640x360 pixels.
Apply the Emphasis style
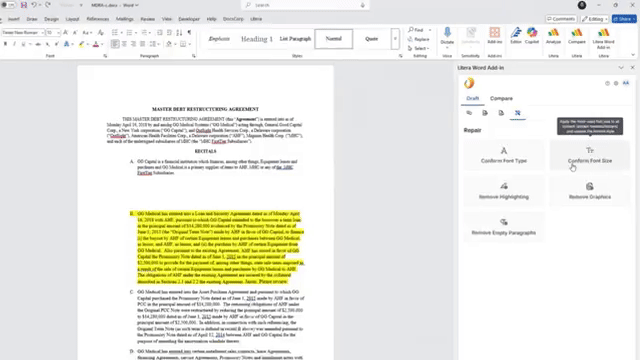(x=219, y=39)
